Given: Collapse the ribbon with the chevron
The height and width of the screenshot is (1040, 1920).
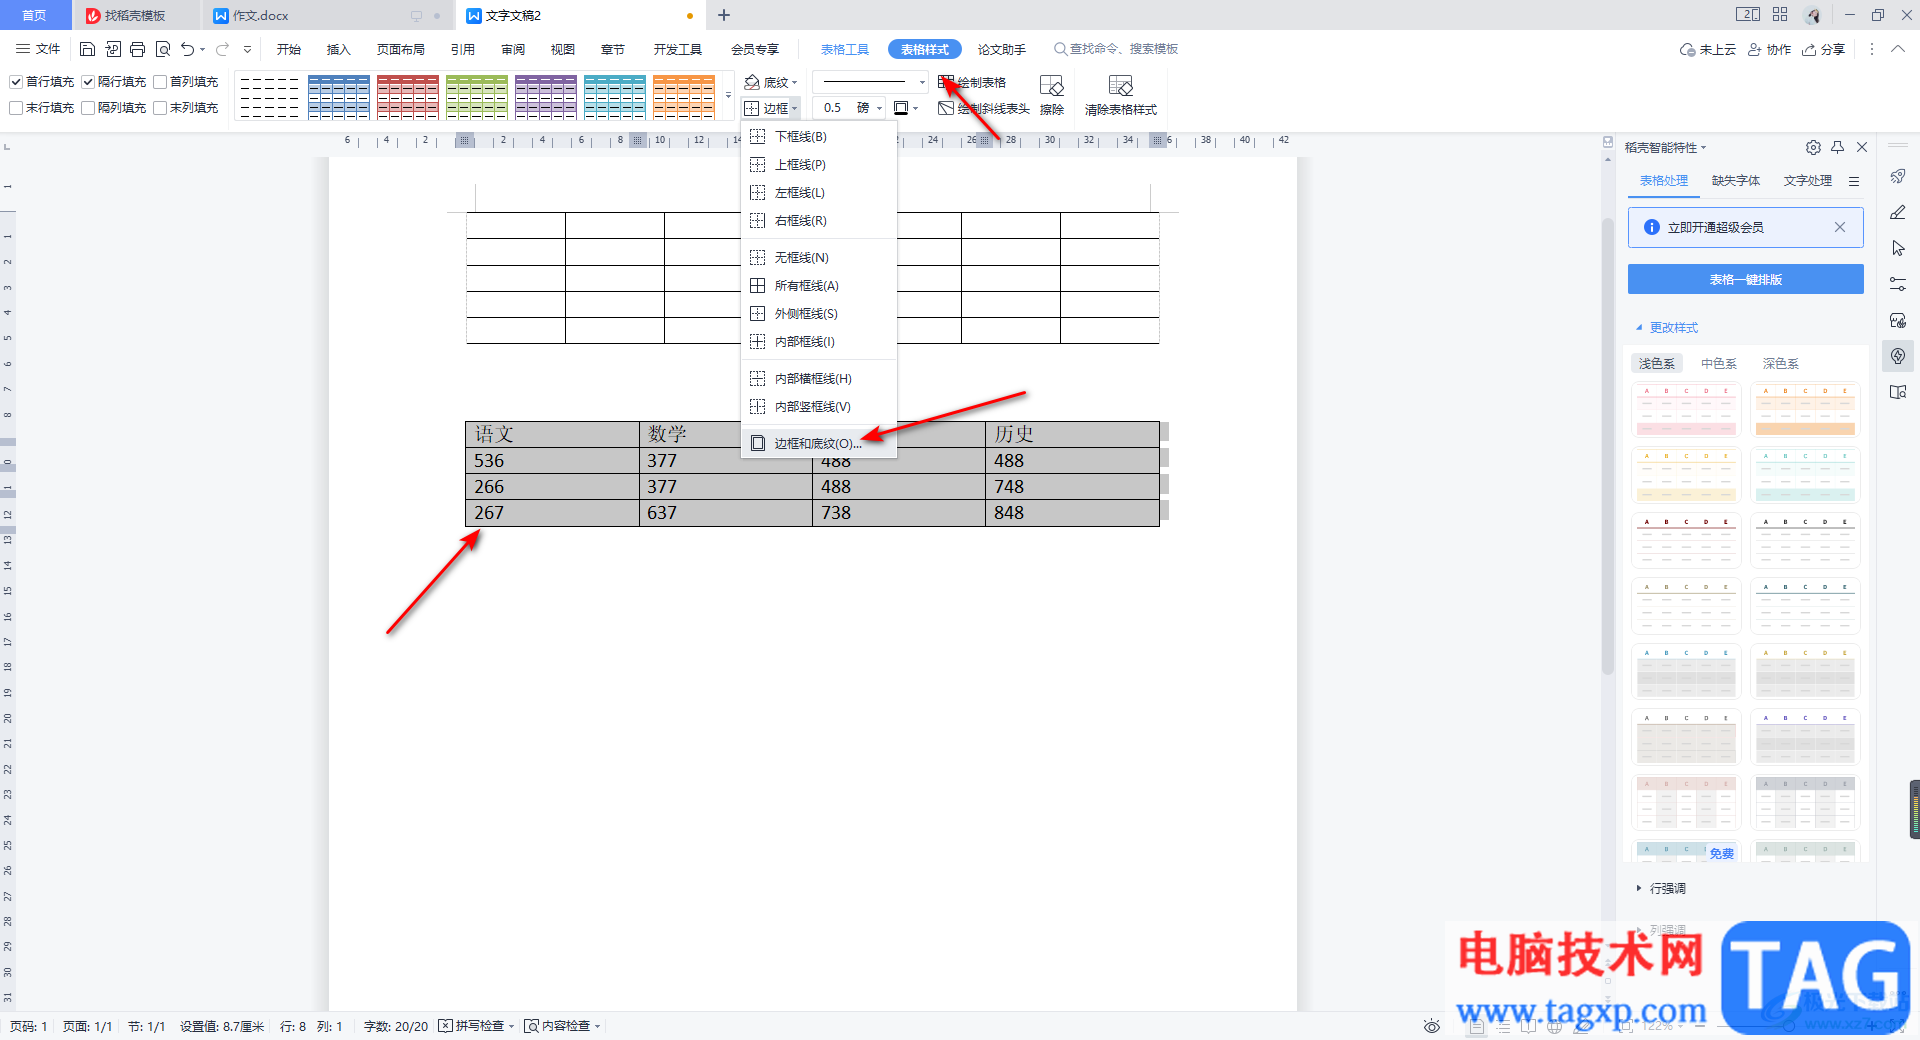Looking at the screenshot, I should pyautogui.click(x=1898, y=49).
